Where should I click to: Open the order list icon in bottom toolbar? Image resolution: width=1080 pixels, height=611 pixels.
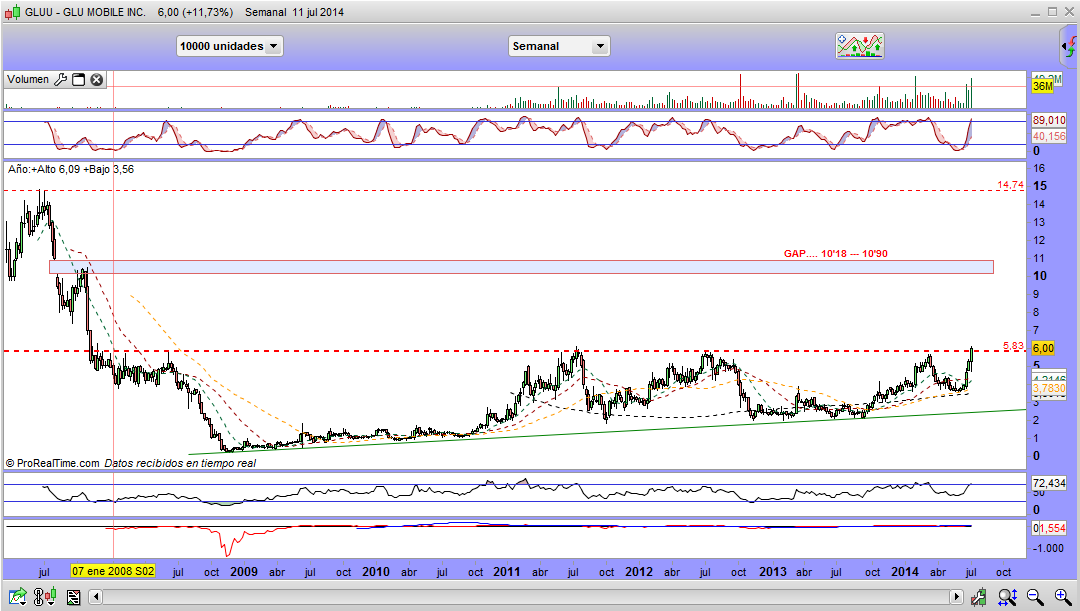coord(73,597)
